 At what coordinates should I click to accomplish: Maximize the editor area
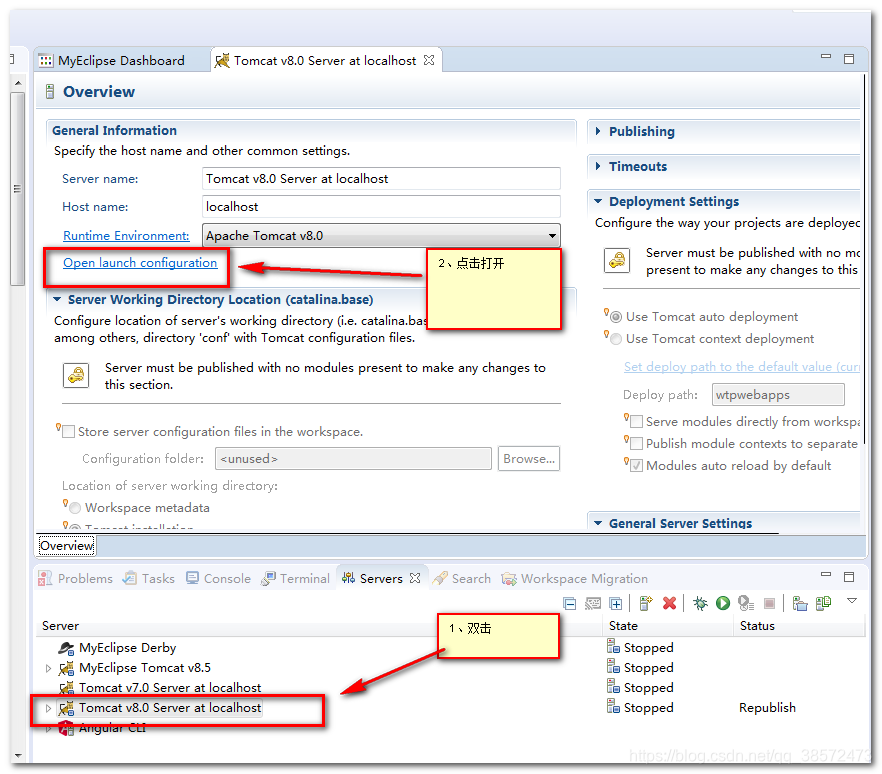pyautogui.click(x=849, y=59)
